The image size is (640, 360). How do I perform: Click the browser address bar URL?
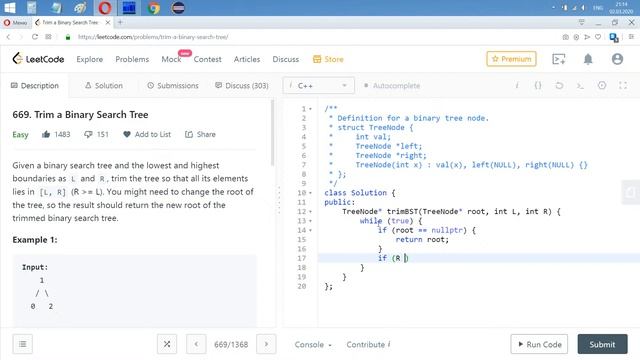(153, 37)
